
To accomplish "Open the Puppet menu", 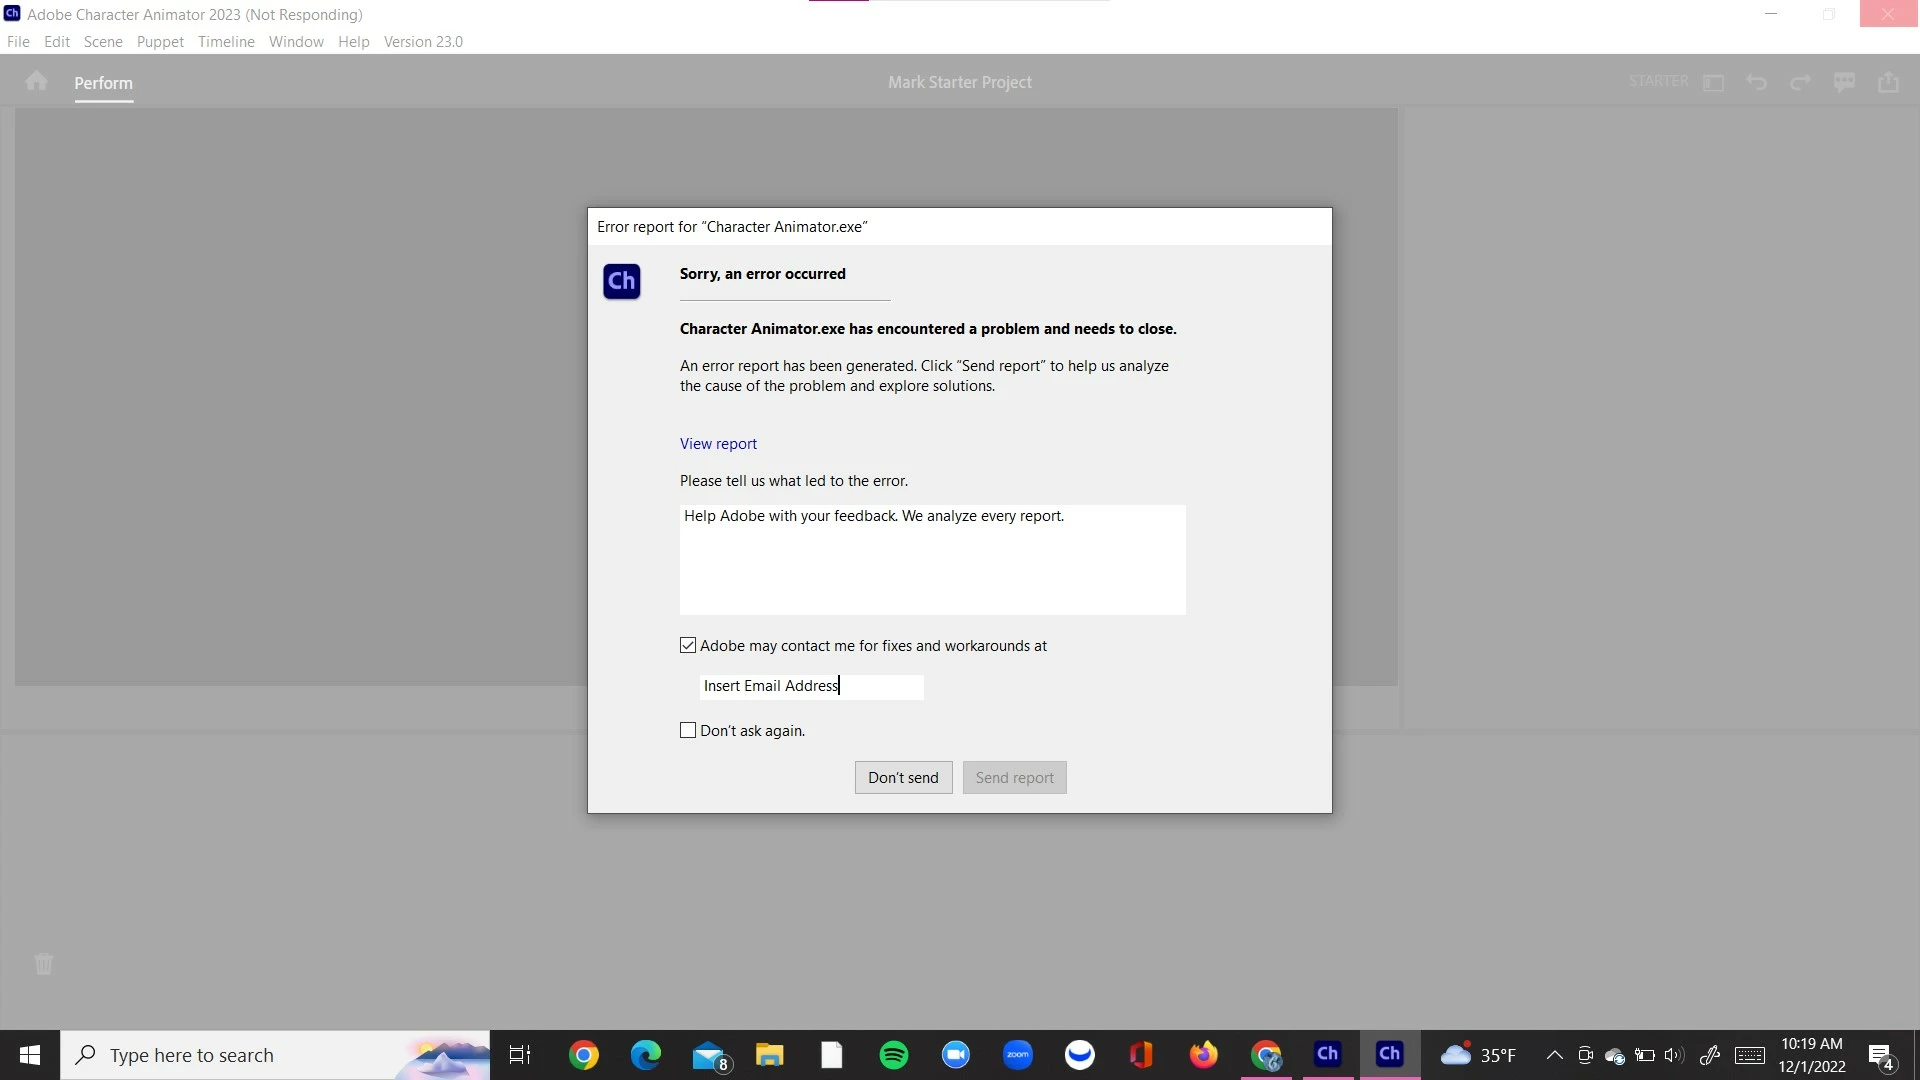I will point(160,42).
